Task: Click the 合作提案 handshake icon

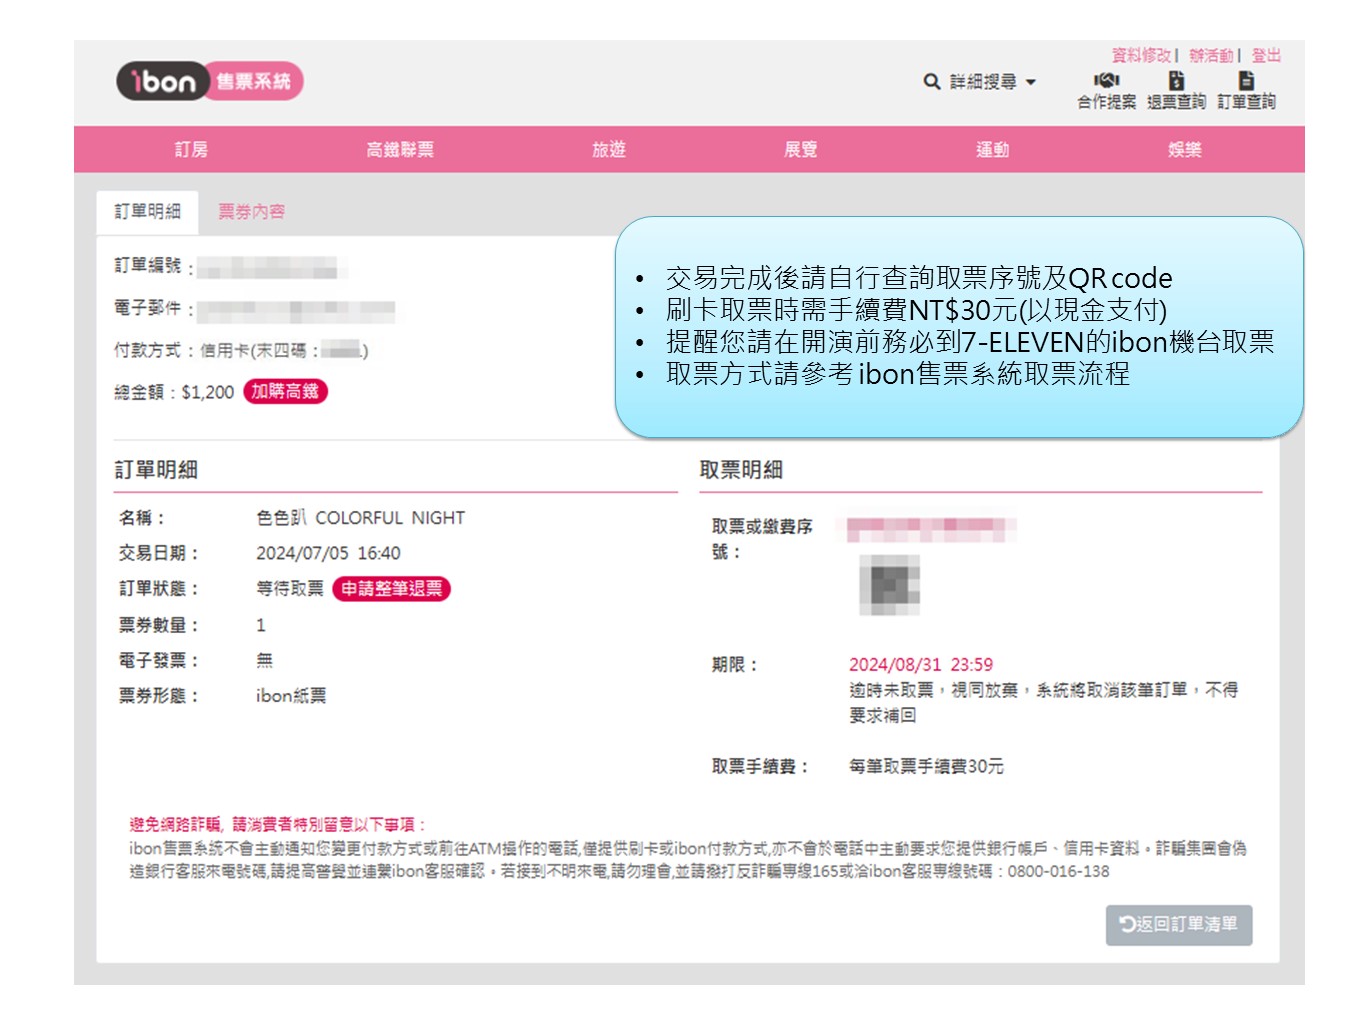Action: (x=1106, y=81)
